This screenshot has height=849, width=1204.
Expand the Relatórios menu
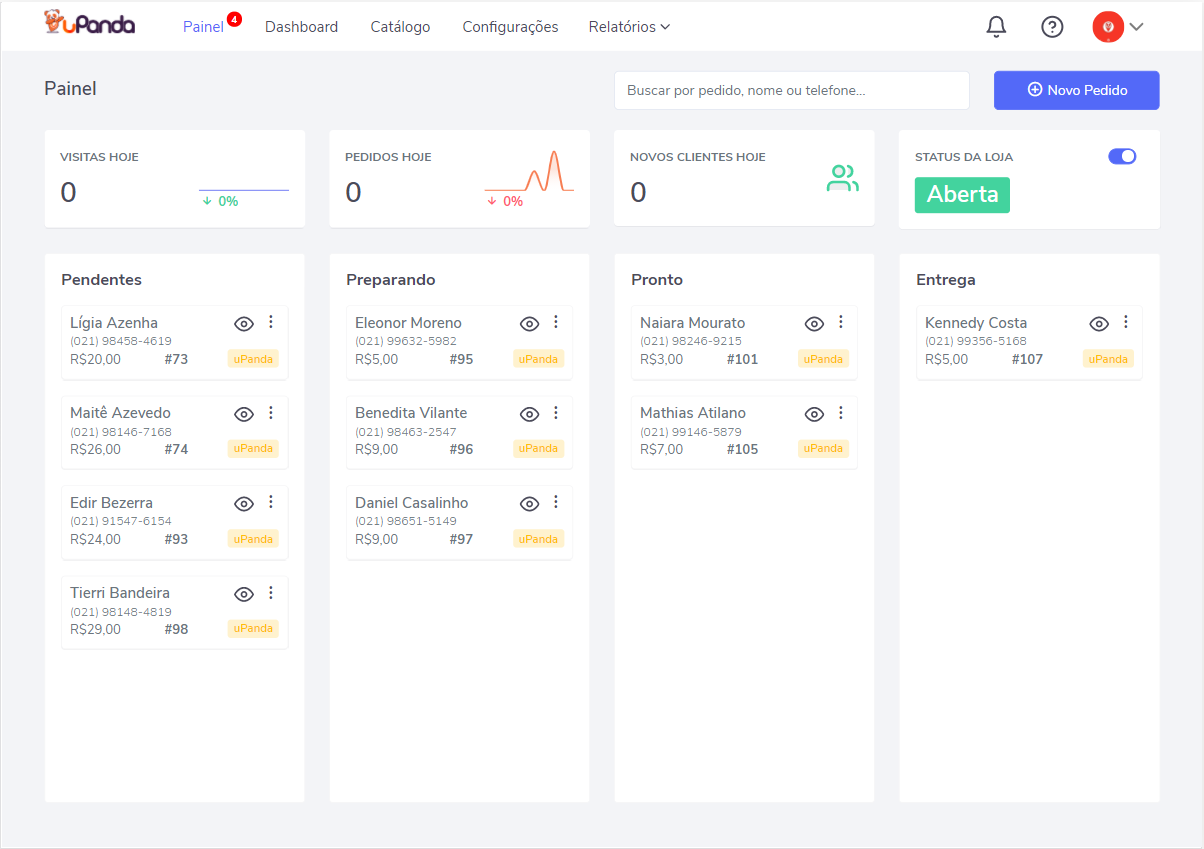pyautogui.click(x=629, y=27)
